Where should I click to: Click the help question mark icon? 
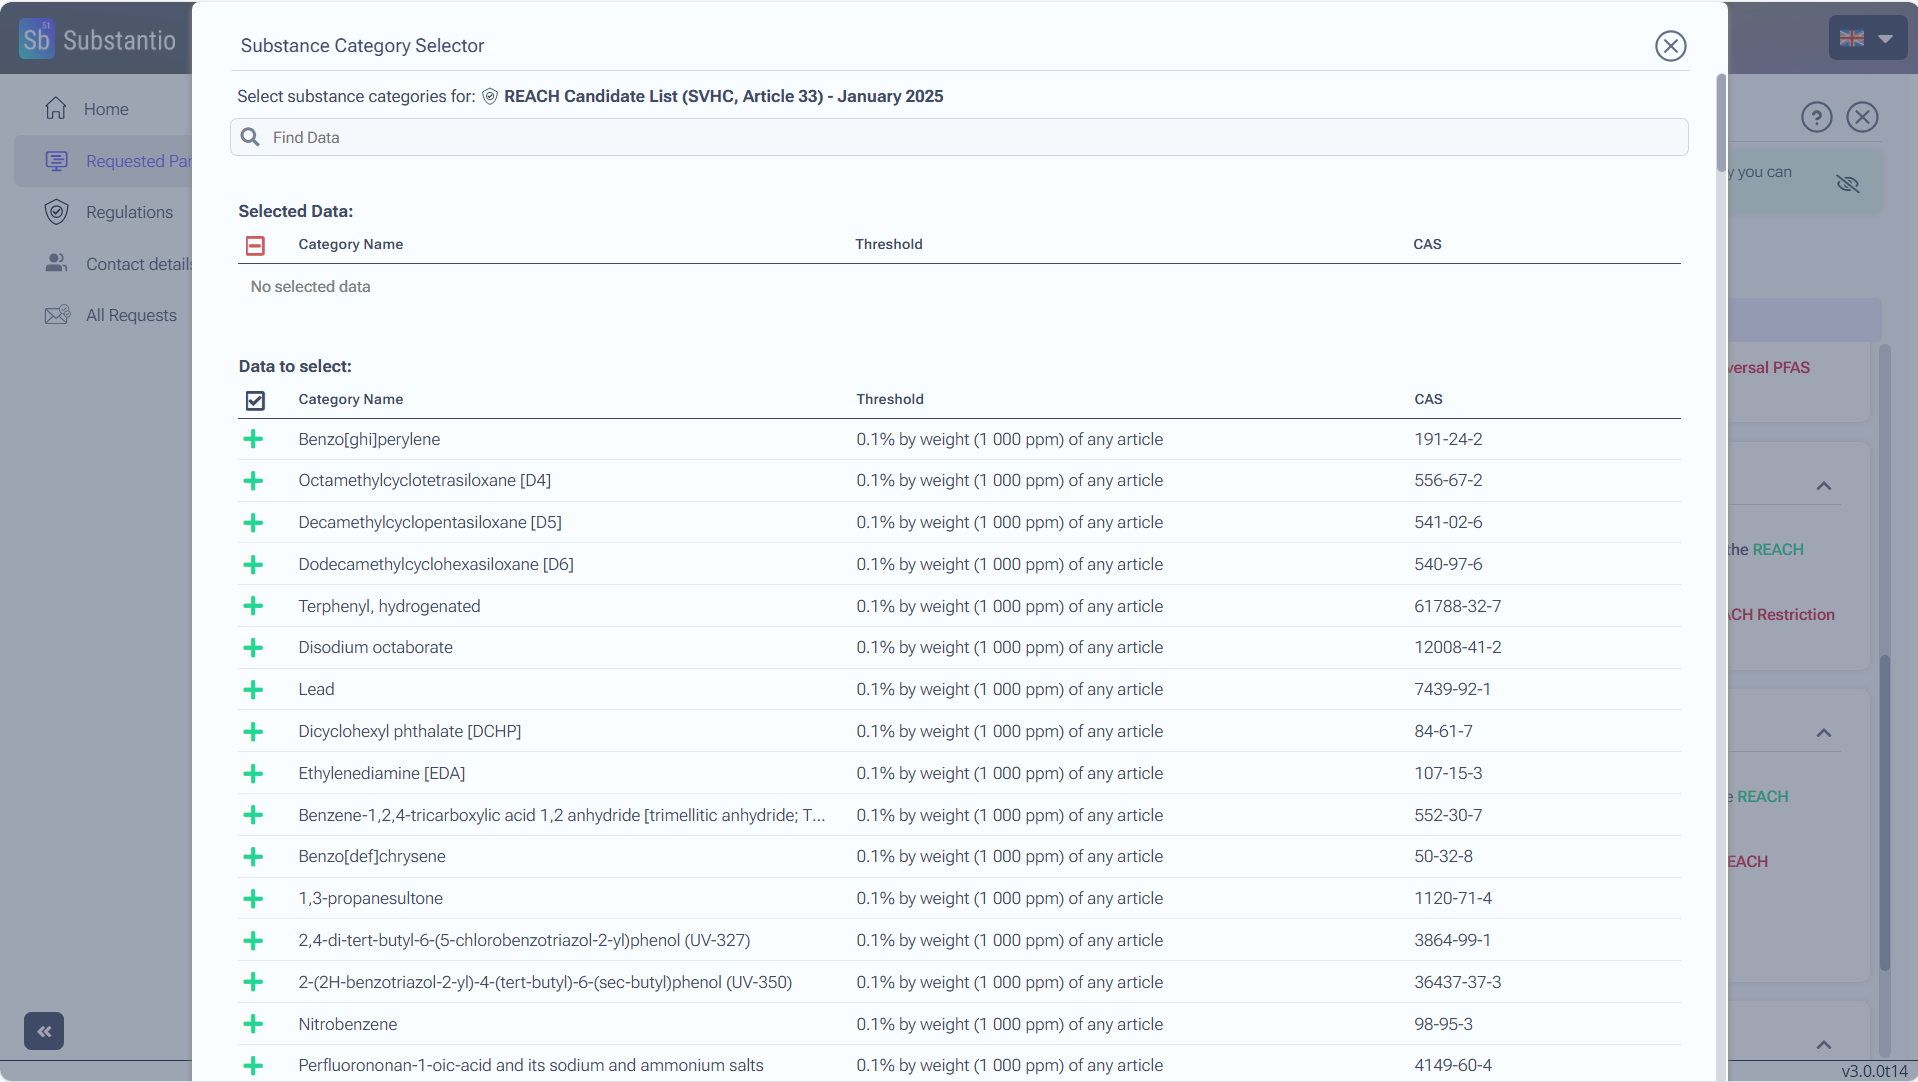click(1816, 117)
